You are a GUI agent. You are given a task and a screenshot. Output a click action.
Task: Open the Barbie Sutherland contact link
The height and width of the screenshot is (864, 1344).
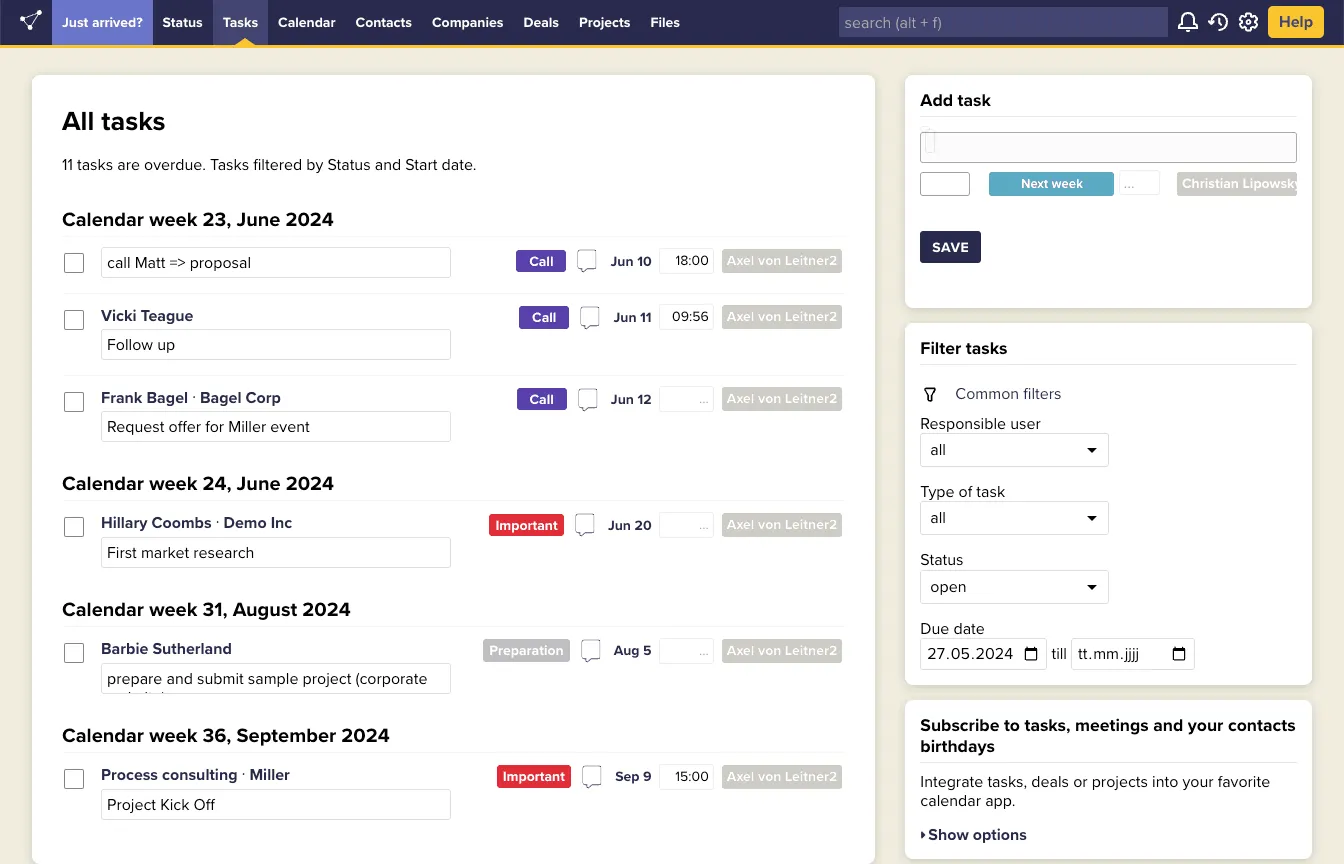click(x=166, y=649)
